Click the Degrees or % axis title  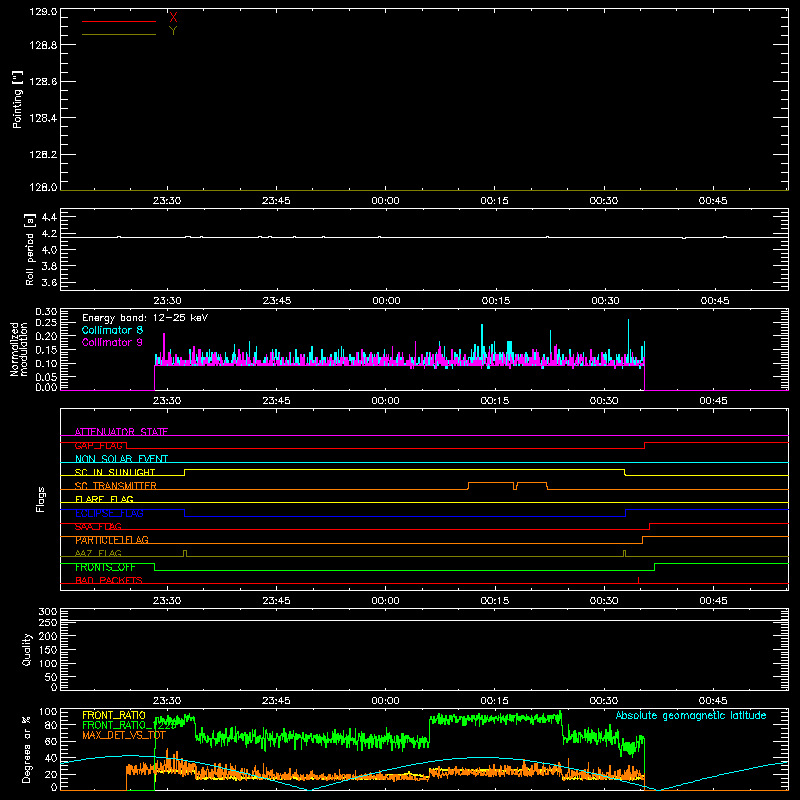coord(27,749)
